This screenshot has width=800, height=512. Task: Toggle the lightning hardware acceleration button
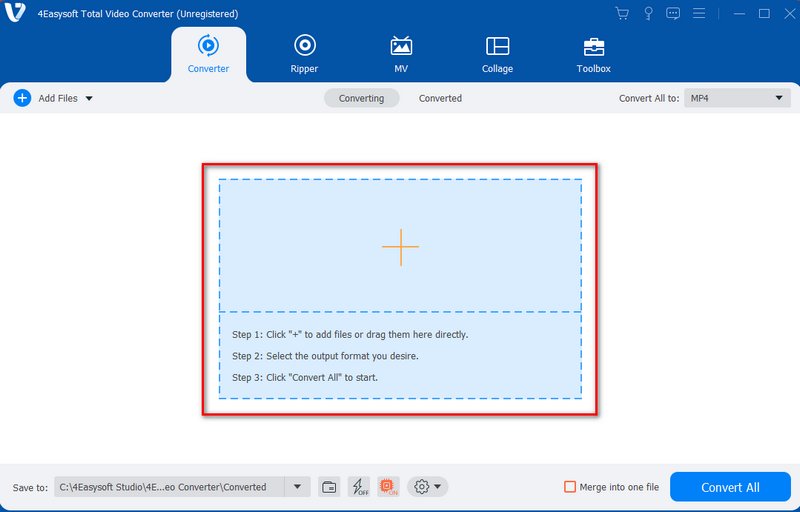click(x=359, y=487)
